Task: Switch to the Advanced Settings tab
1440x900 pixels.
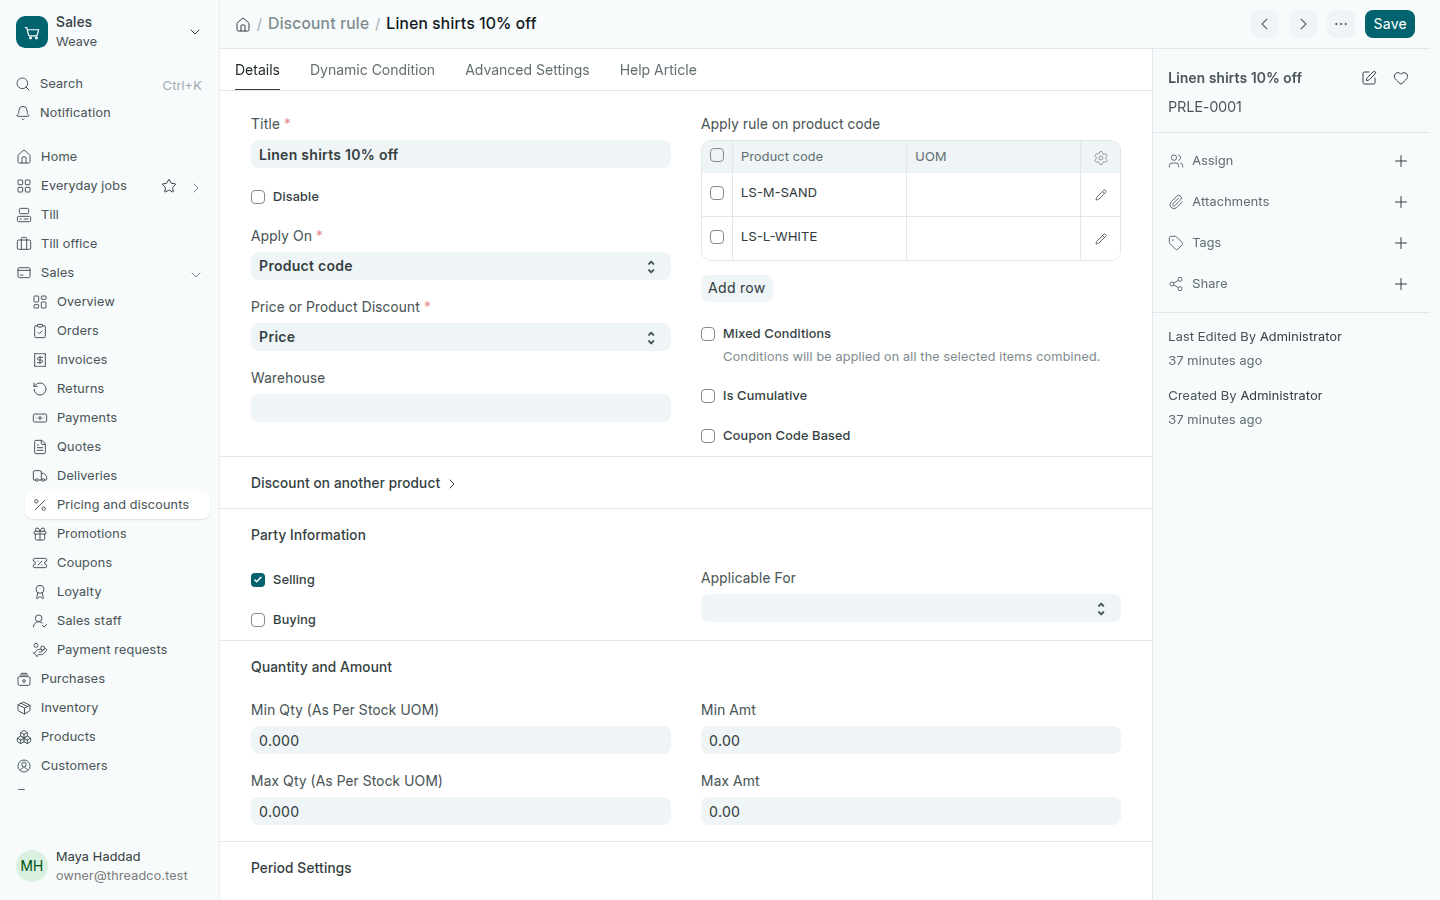Action: pyautogui.click(x=527, y=70)
